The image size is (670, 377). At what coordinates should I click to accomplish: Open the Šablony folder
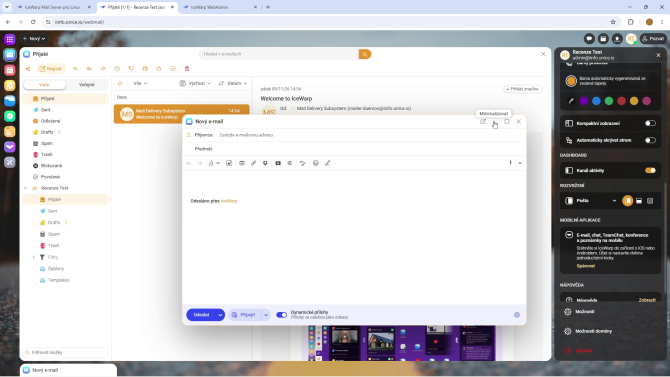point(56,269)
